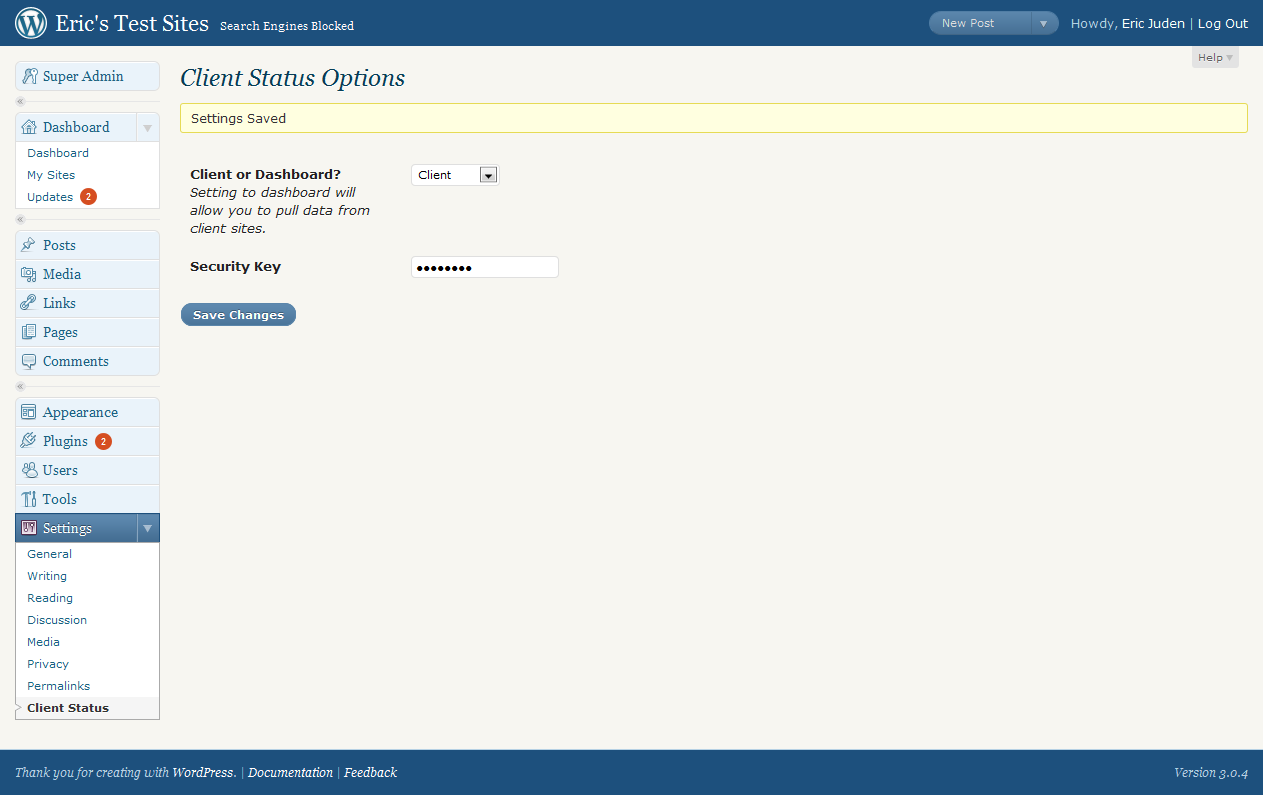Open the Pages menu
Screen dimensions: 1263x795
tap(87, 332)
